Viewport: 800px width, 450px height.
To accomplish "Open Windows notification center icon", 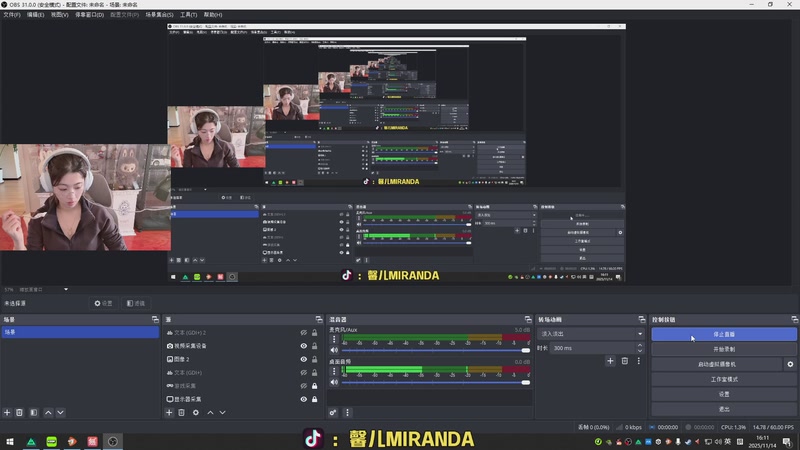I will click(787, 441).
